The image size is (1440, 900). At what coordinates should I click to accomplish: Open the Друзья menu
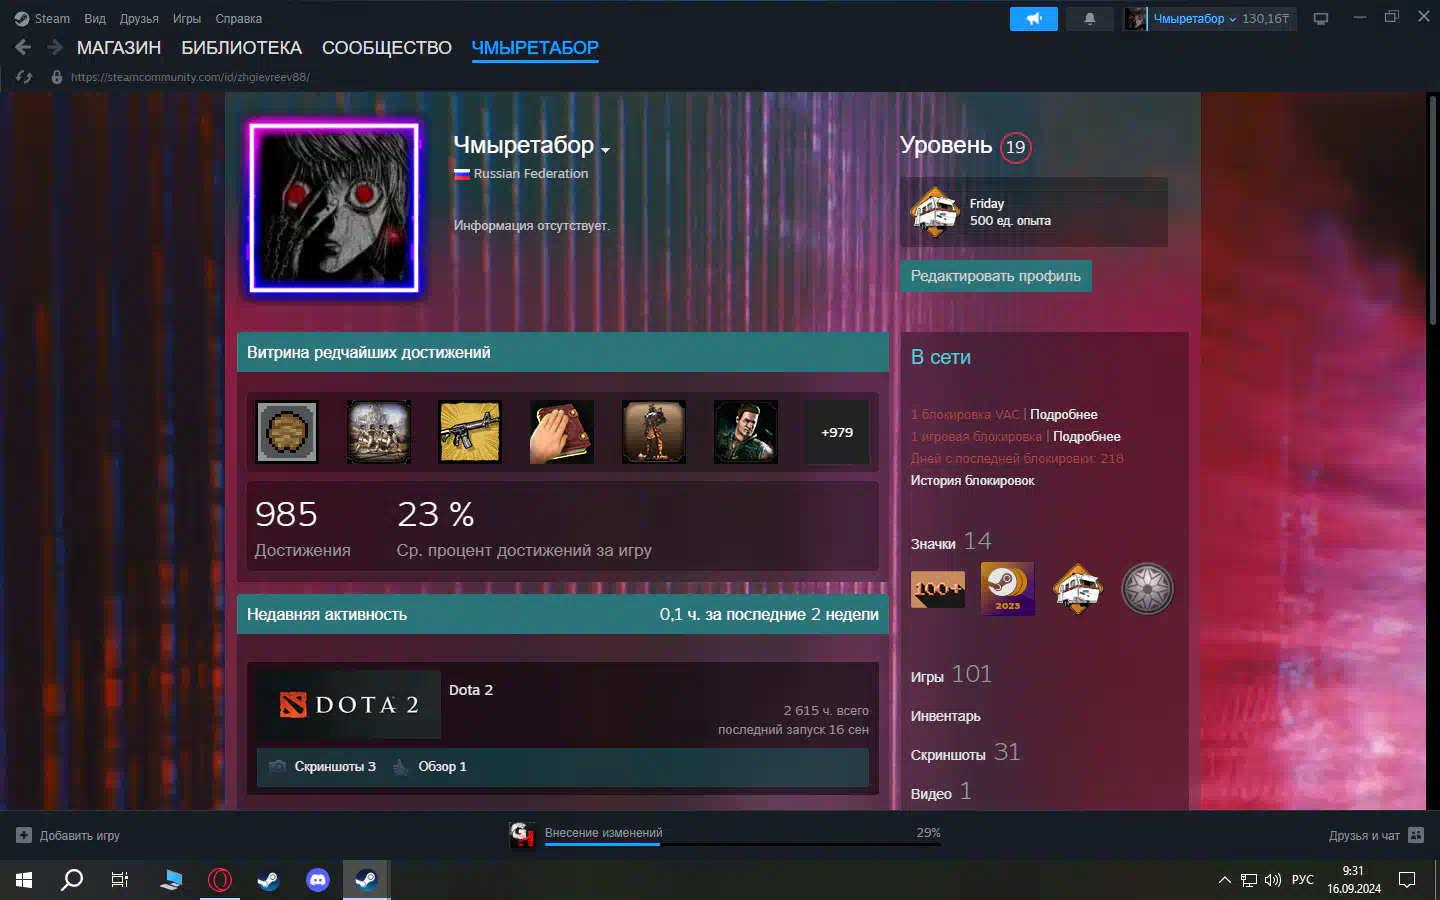click(x=139, y=19)
